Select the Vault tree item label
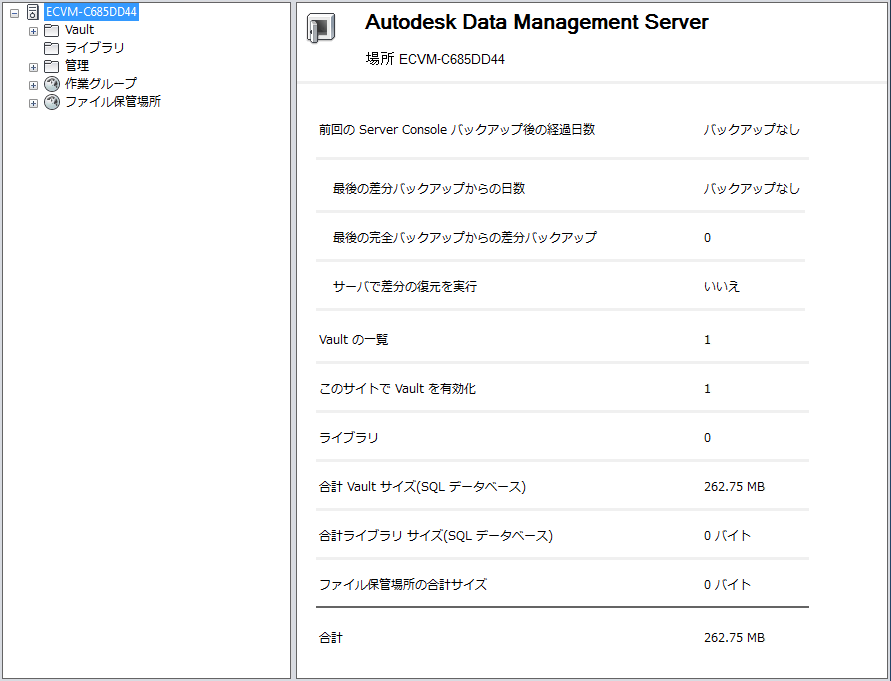This screenshot has height=681, width=891. [79, 30]
